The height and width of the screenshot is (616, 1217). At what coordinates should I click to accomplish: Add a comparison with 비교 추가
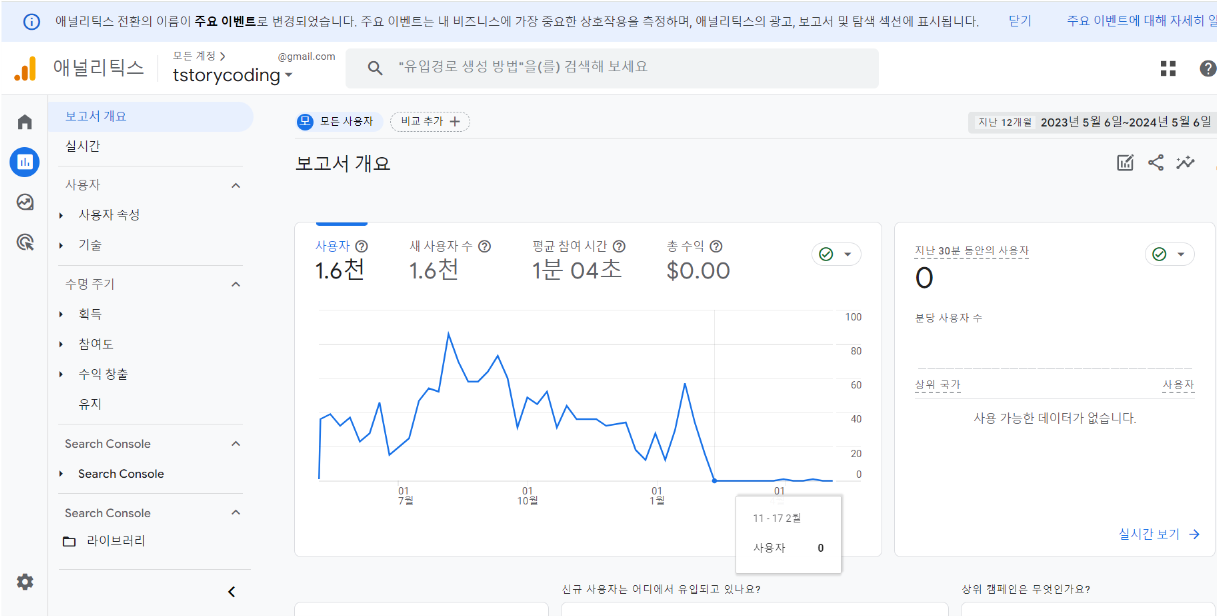point(429,119)
